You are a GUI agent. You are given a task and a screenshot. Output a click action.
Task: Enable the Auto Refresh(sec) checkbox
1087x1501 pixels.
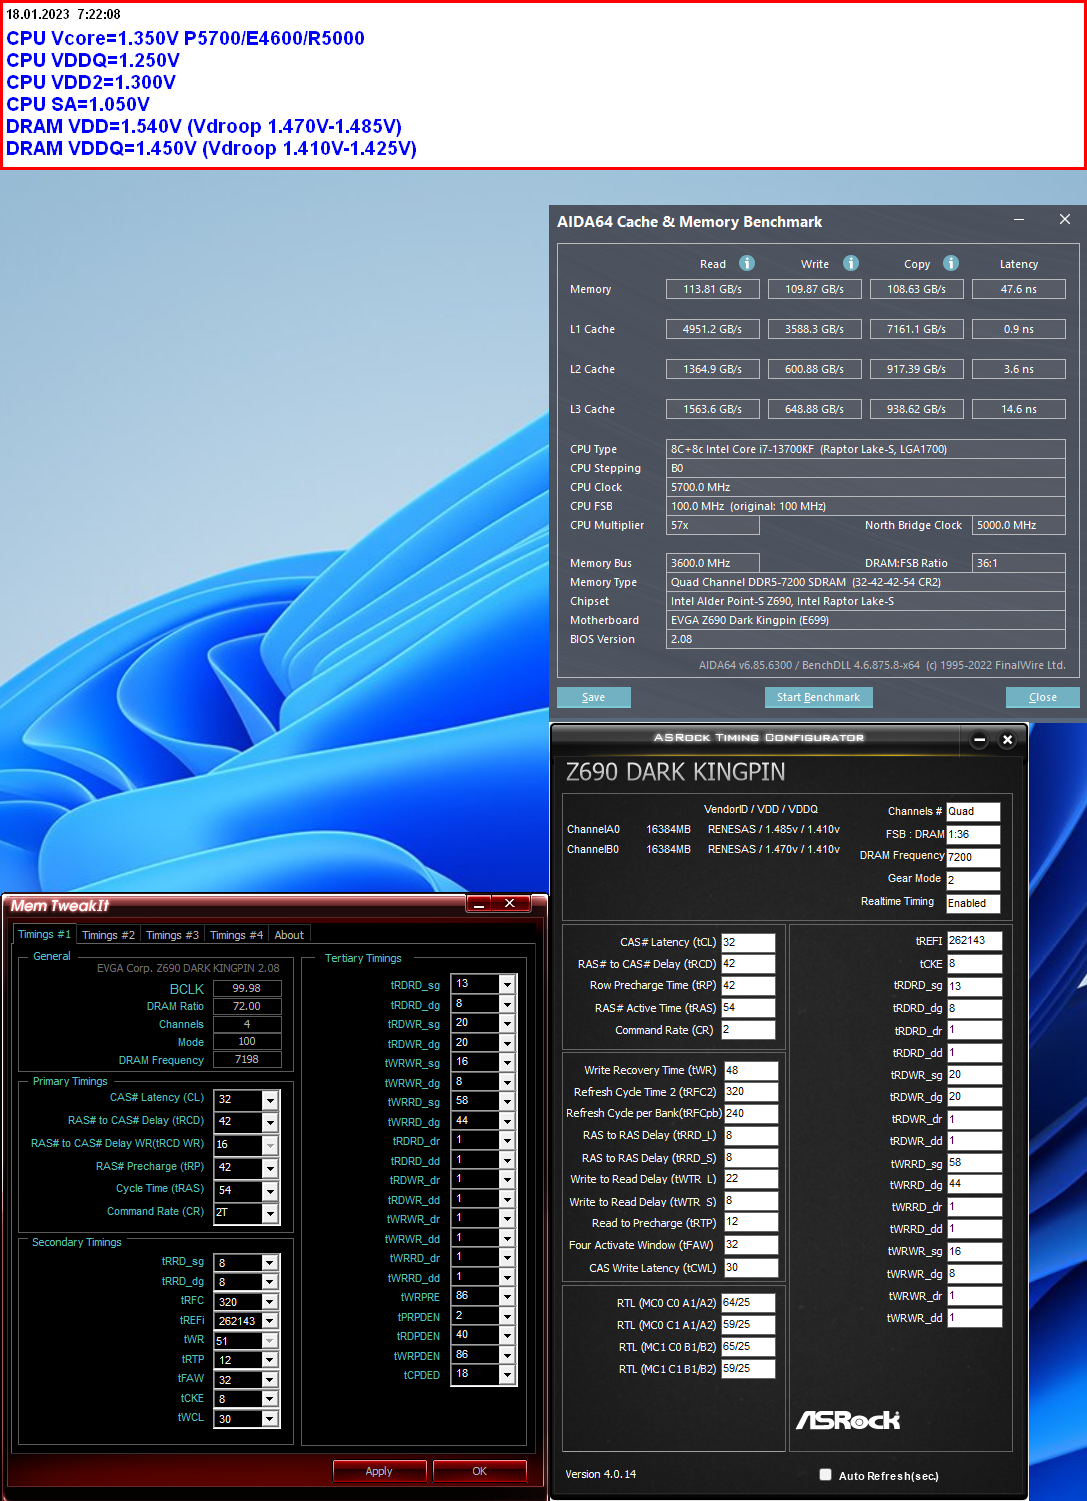(826, 1474)
